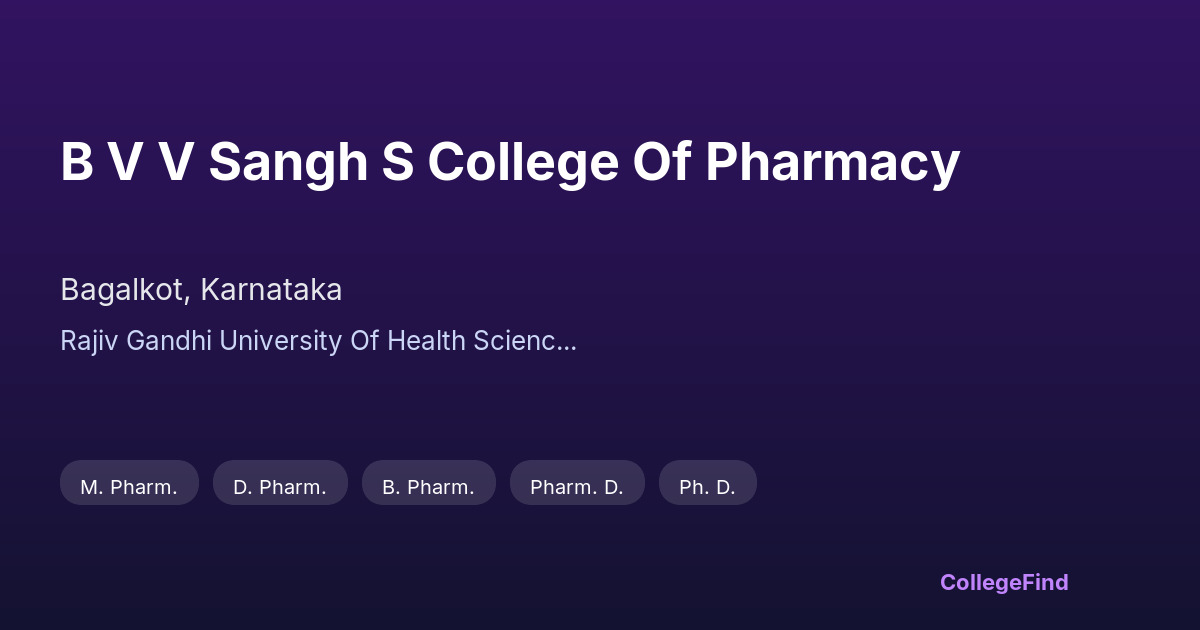The image size is (1200, 630).
Task: Click the Bagalkot, Karnataka location line
Action: 201,290
